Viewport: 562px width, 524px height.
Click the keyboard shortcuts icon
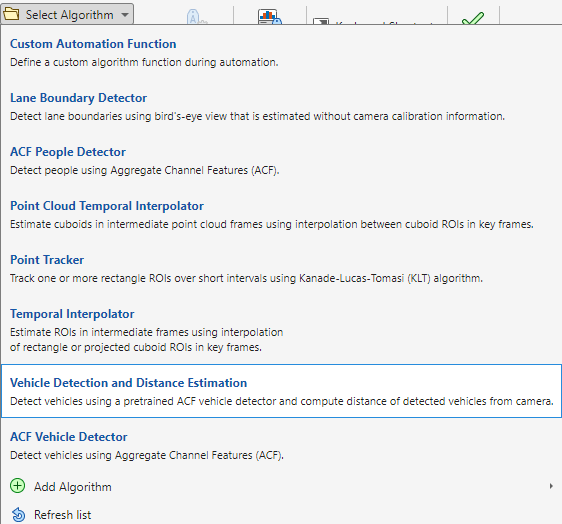coord(321,22)
